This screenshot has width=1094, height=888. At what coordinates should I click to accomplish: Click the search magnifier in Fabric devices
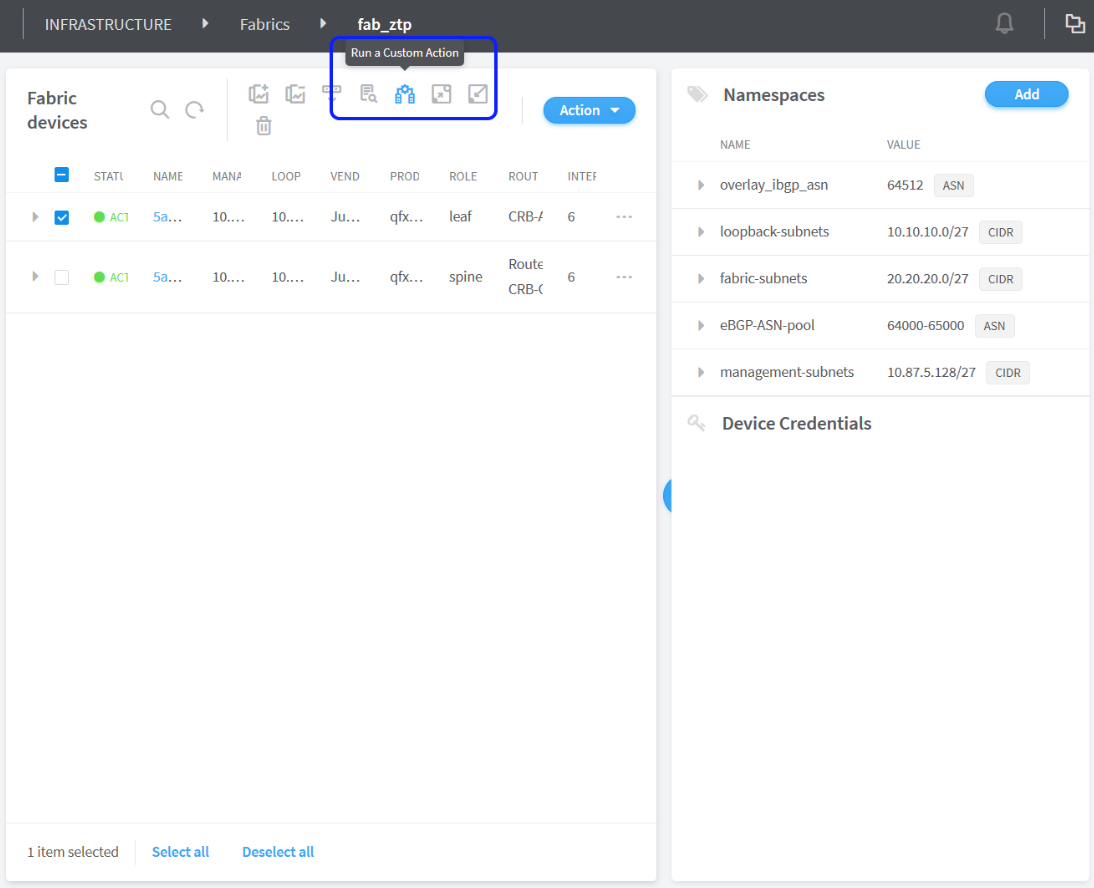(160, 110)
